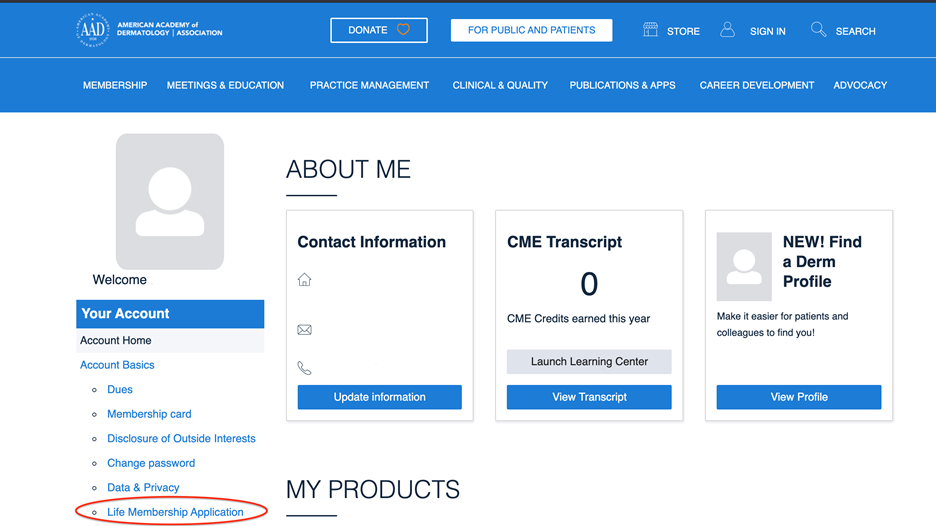Click 'CME Credits earned this year' text

578,318
